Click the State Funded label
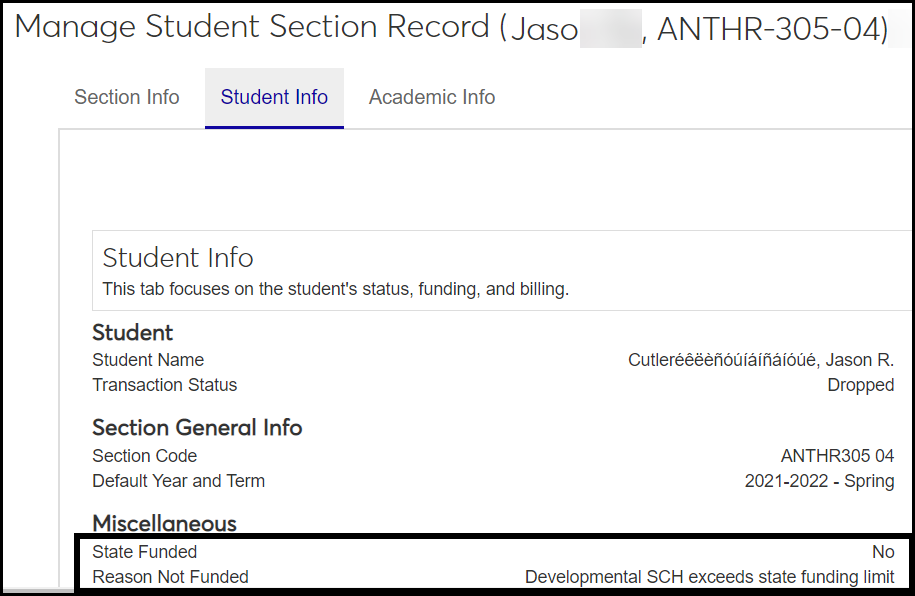Image resolution: width=915 pixels, height=596 pixels. [144, 552]
